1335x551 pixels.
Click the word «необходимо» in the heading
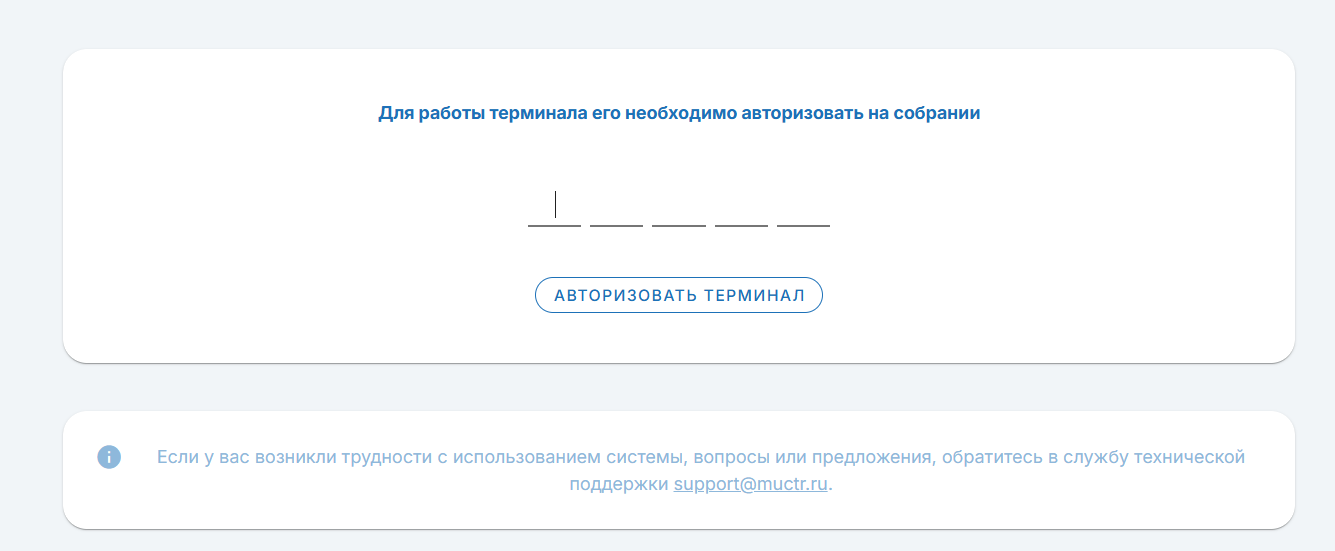[x=681, y=114]
